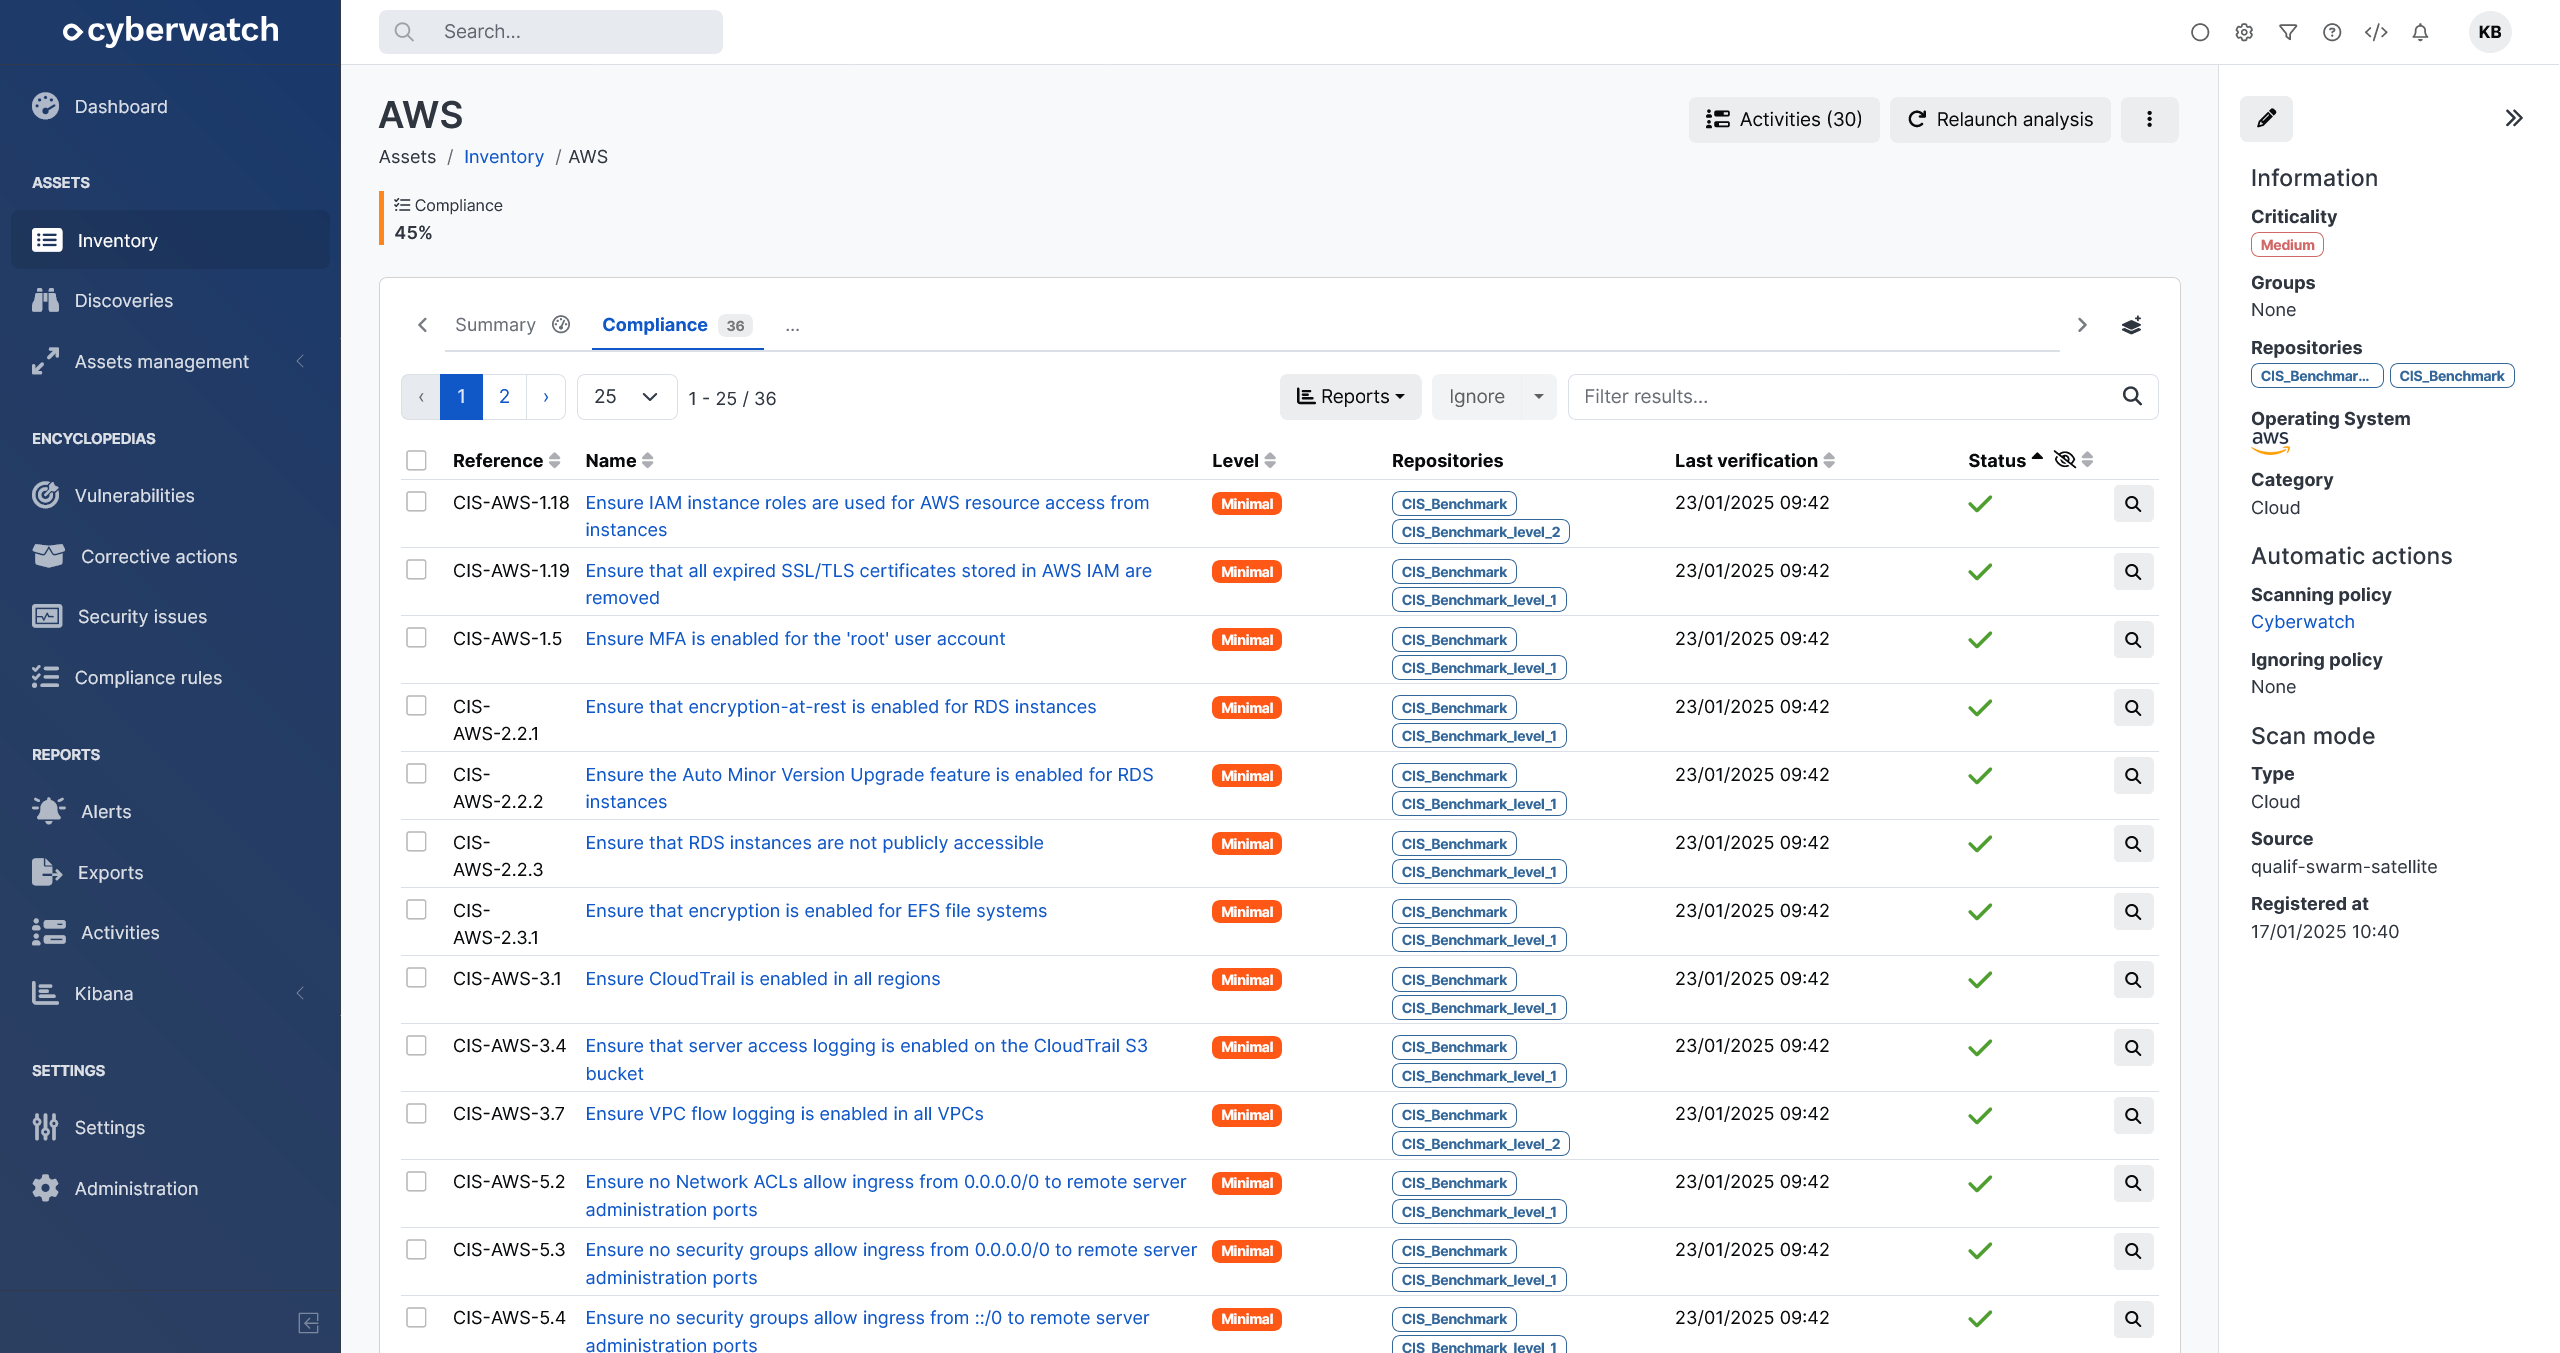Check the CIS-AWS-1.19 row checkbox
This screenshot has width=2560, height=1353.
coord(416,570)
